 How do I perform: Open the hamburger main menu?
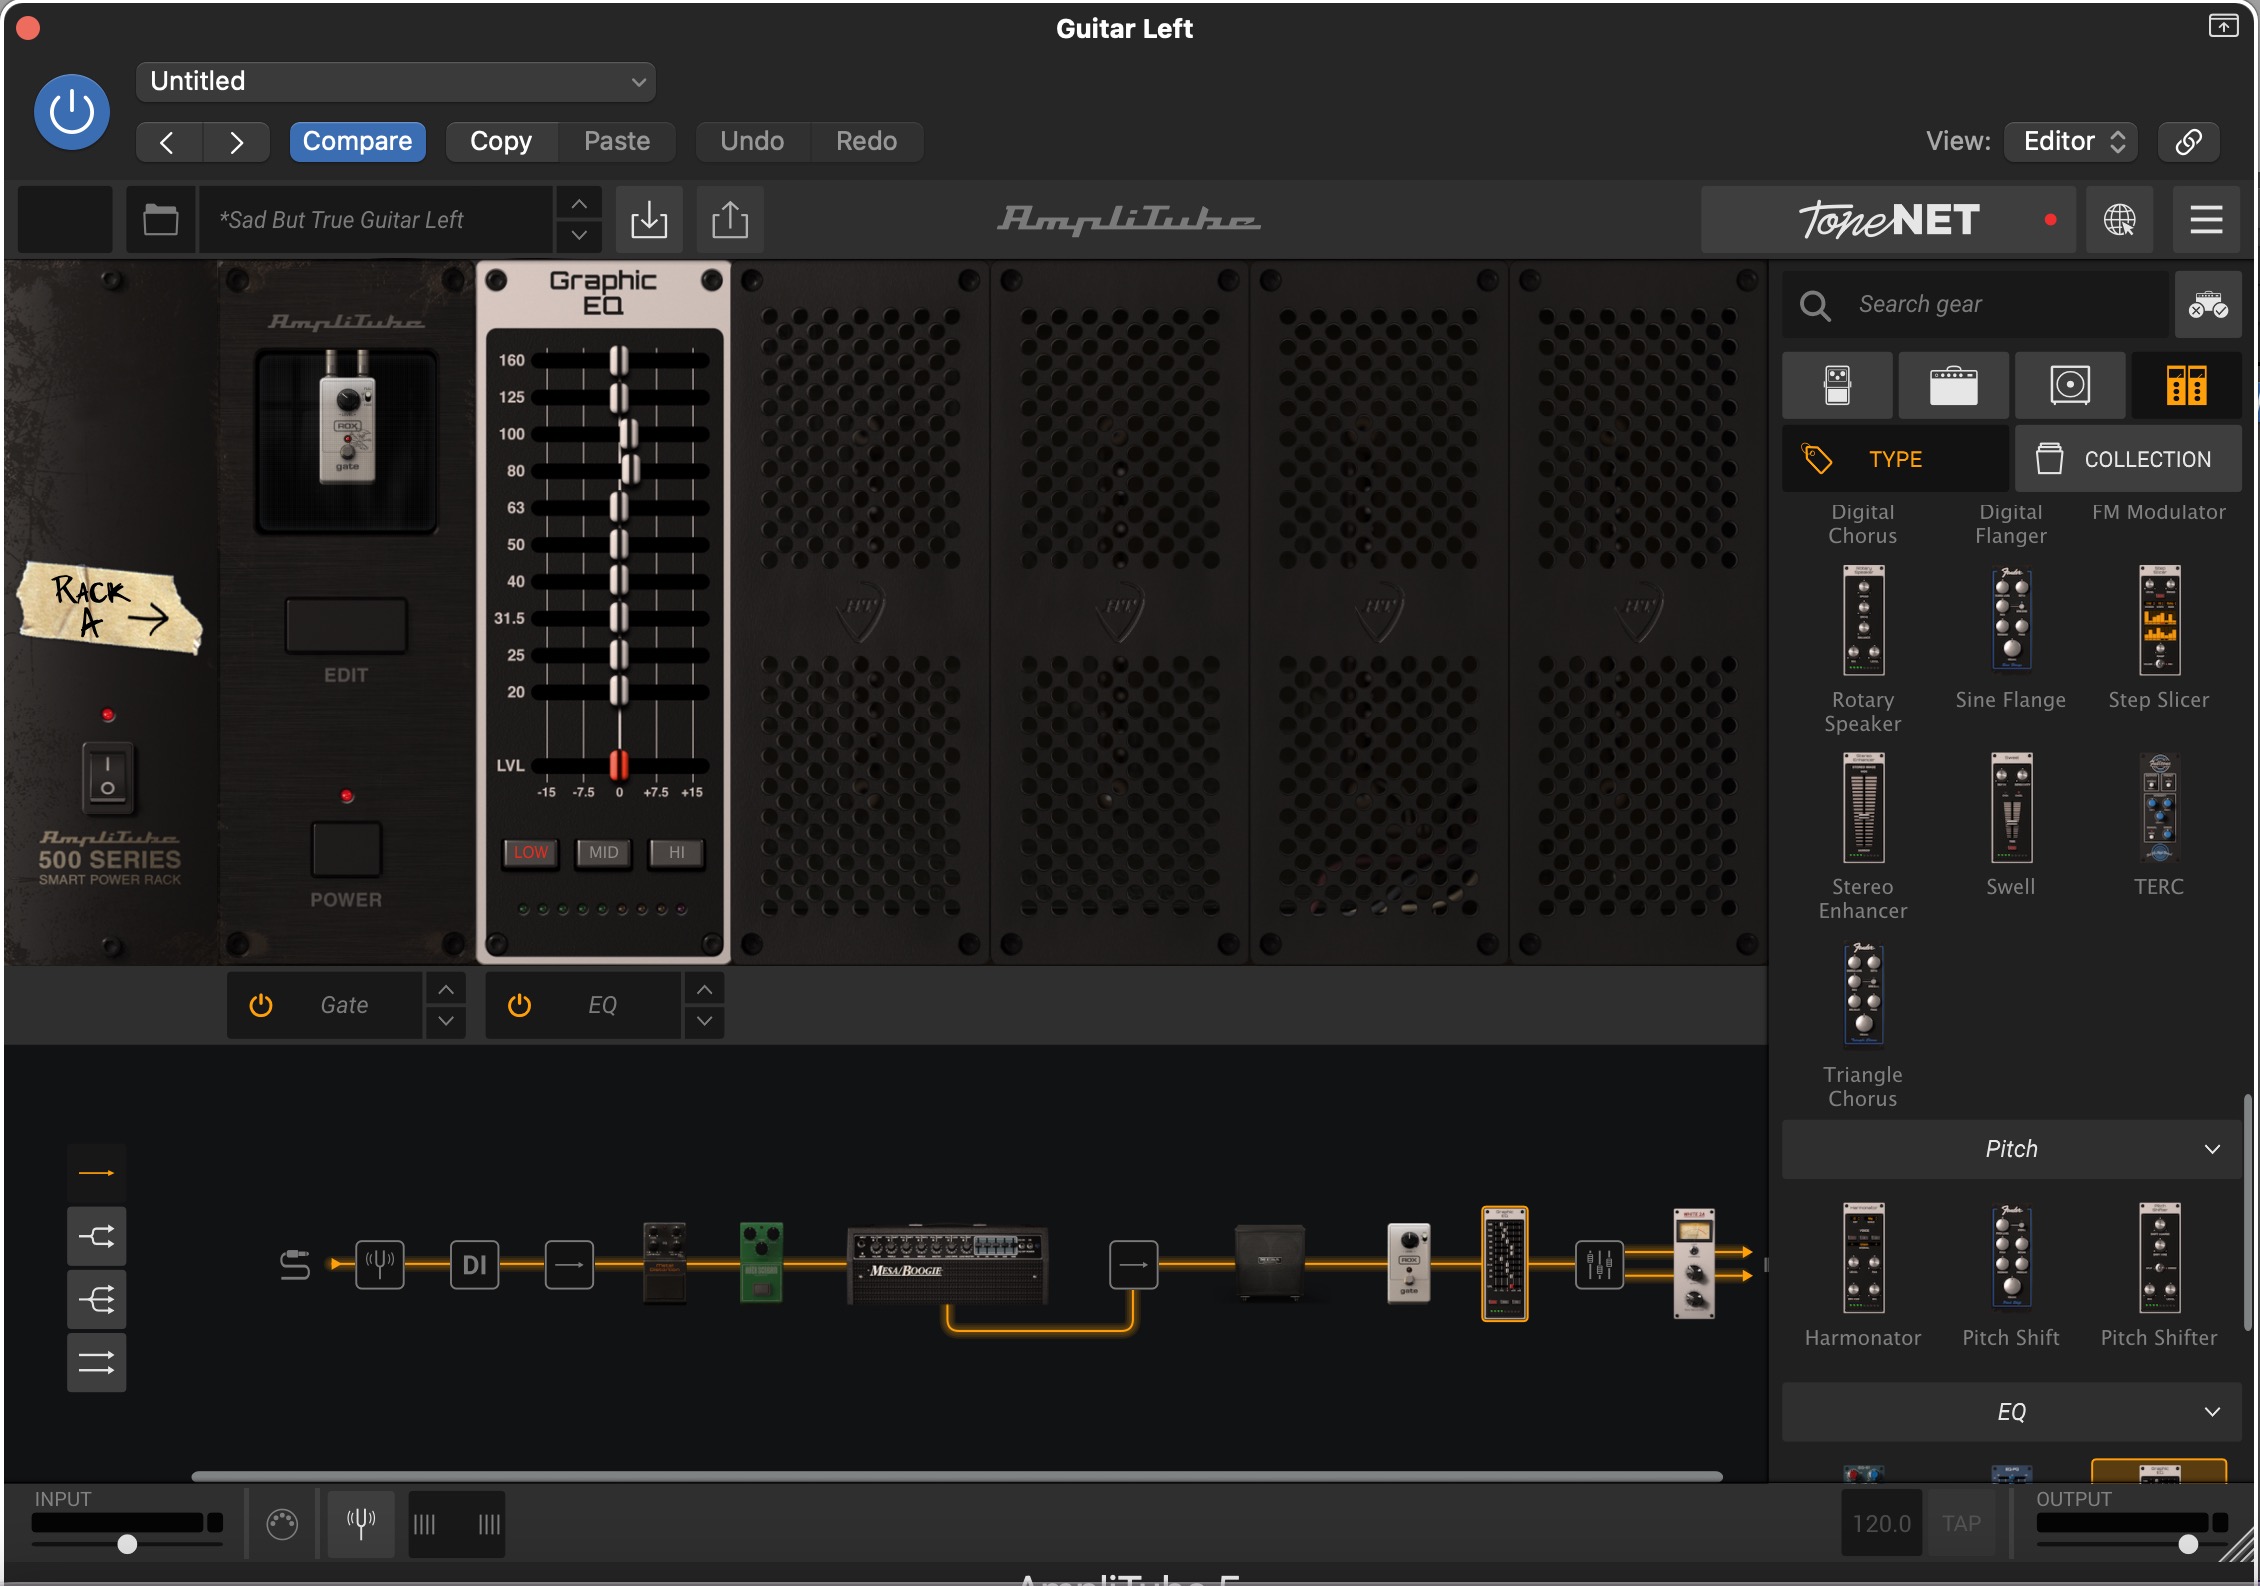point(2206,220)
